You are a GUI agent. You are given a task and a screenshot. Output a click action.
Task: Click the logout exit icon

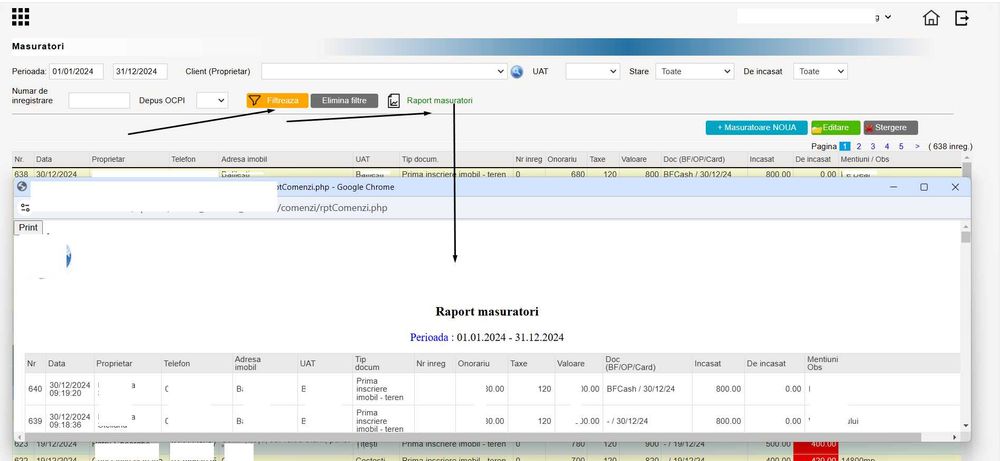point(962,18)
